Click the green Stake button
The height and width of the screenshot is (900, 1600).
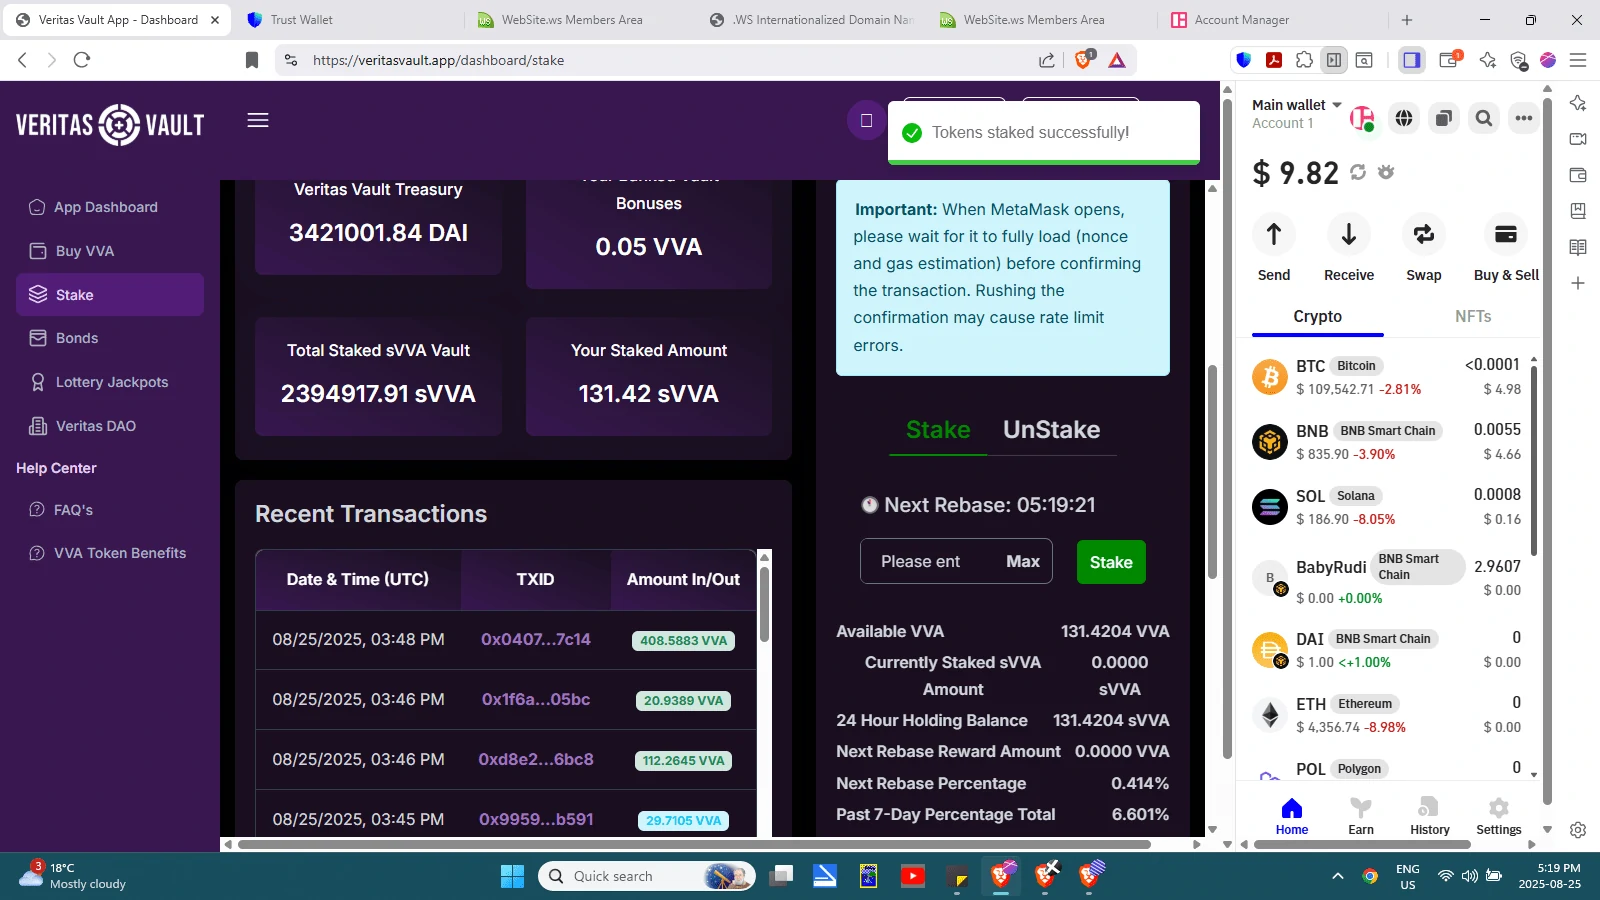coord(1110,562)
